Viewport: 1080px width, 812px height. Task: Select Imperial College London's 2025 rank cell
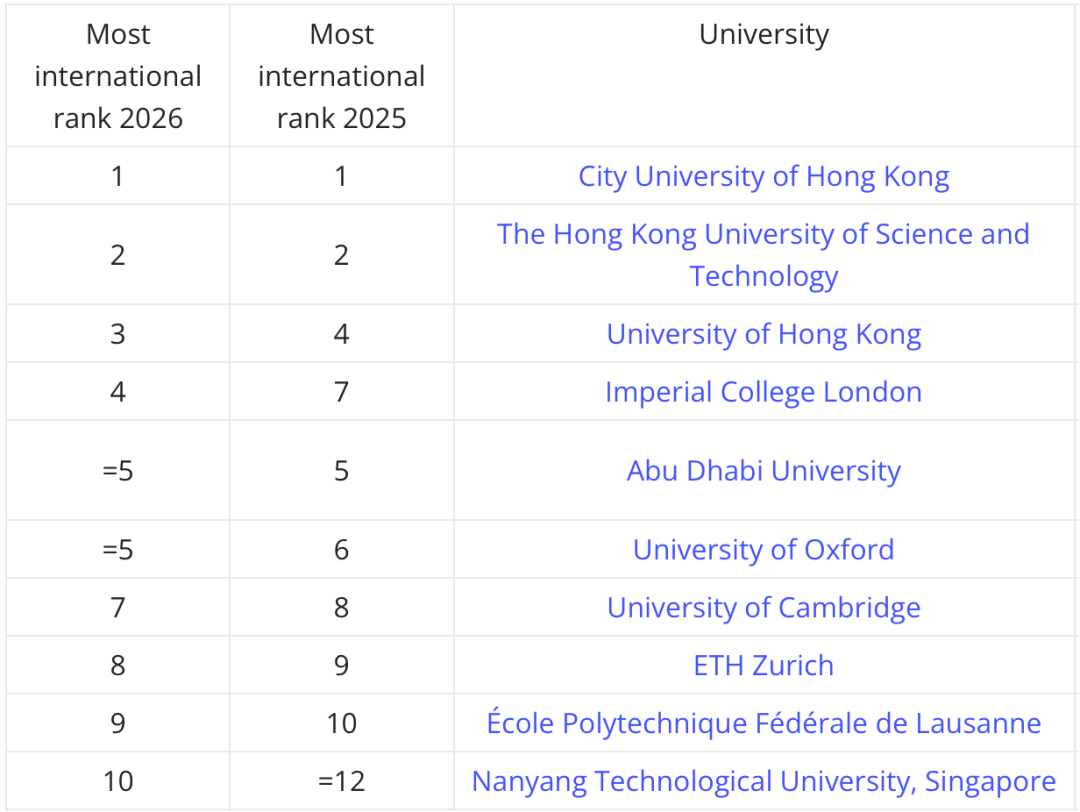coord(341,392)
